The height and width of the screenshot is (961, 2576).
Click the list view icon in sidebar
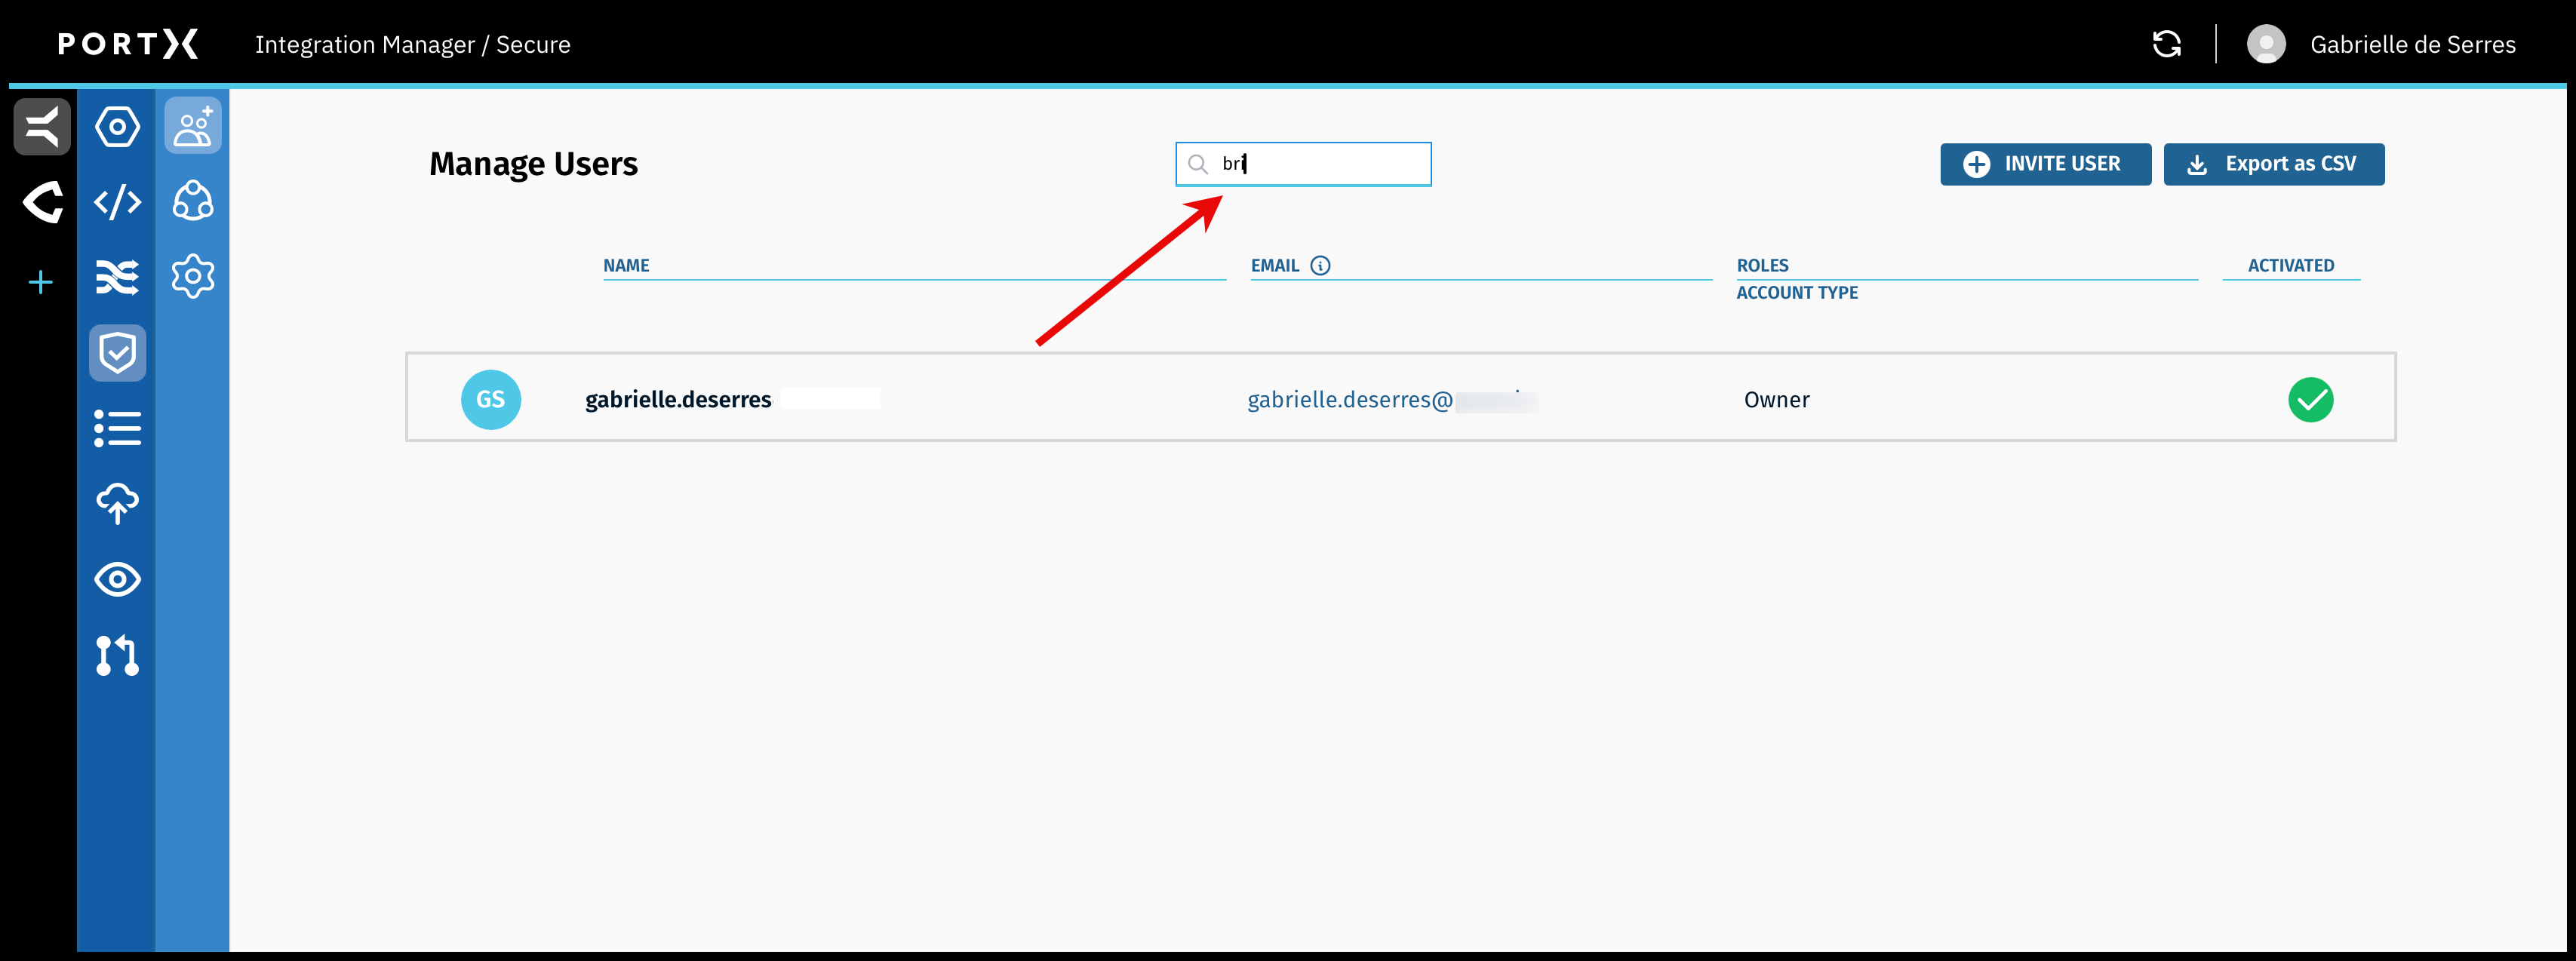pyautogui.click(x=117, y=428)
